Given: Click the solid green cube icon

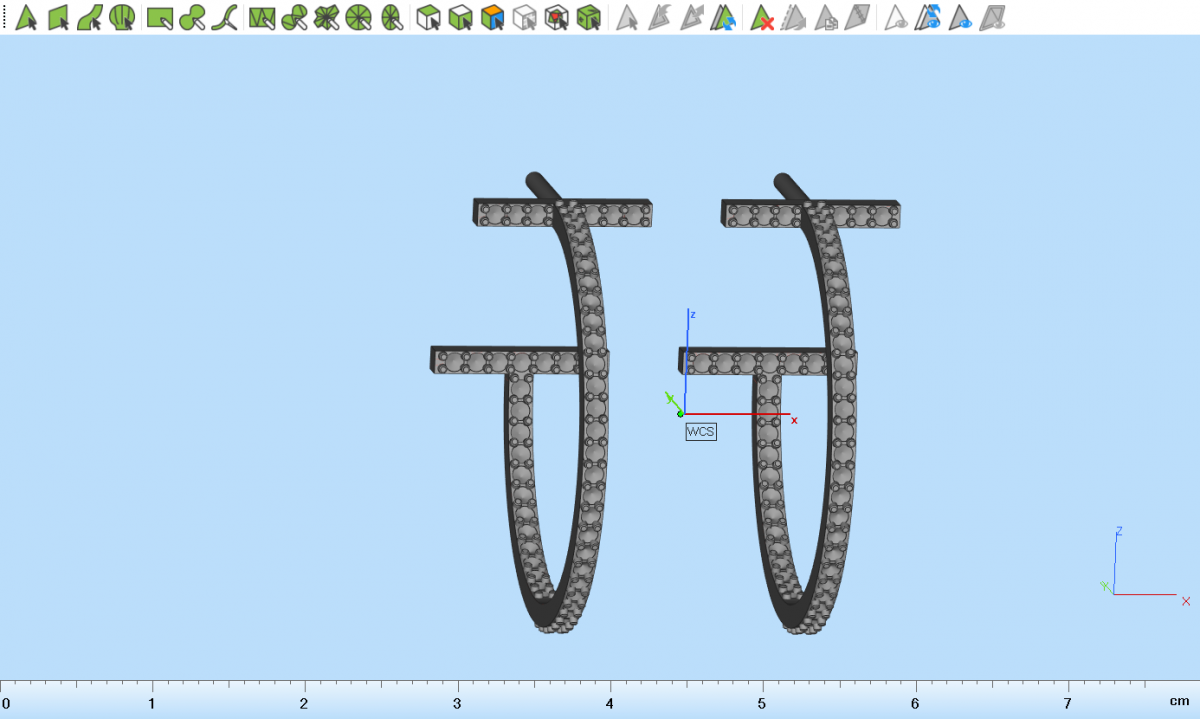Looking at the screenshot, I should point(589,17).
